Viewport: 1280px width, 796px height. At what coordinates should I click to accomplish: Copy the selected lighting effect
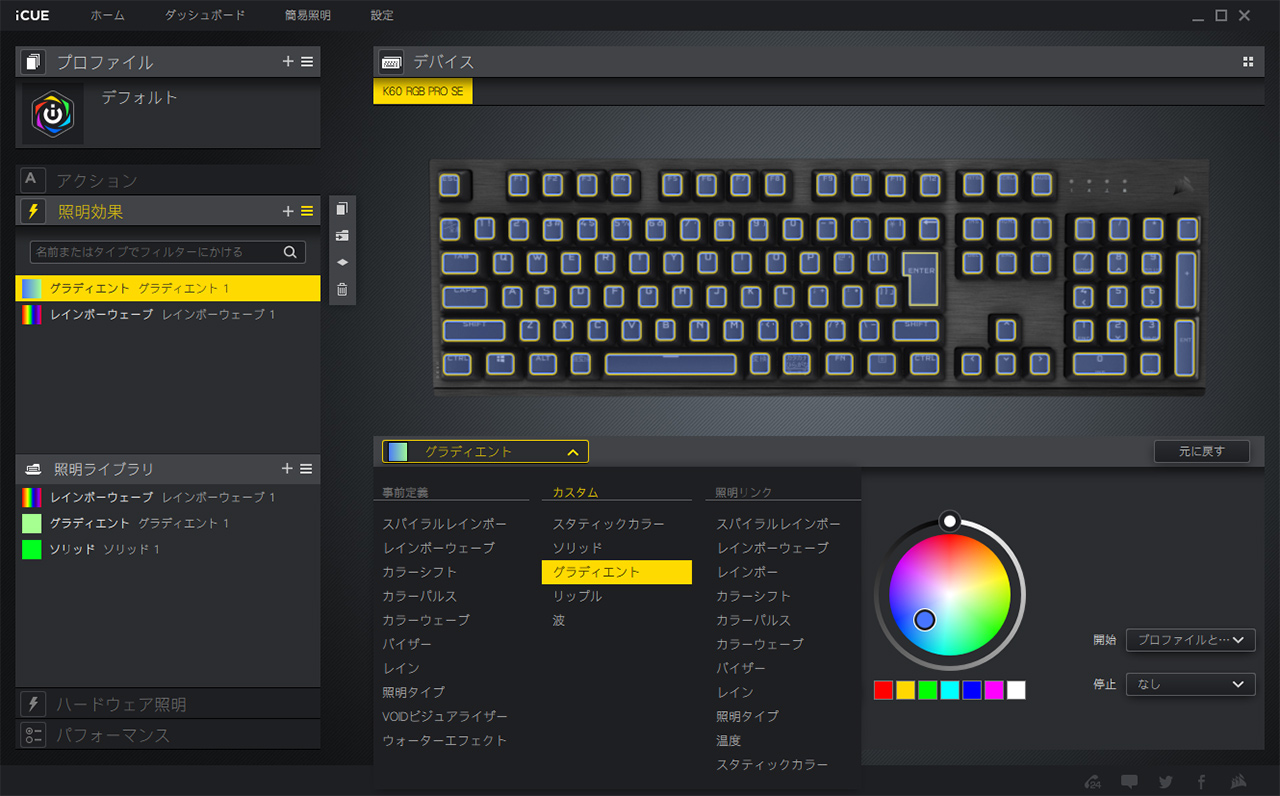[342, 209]
